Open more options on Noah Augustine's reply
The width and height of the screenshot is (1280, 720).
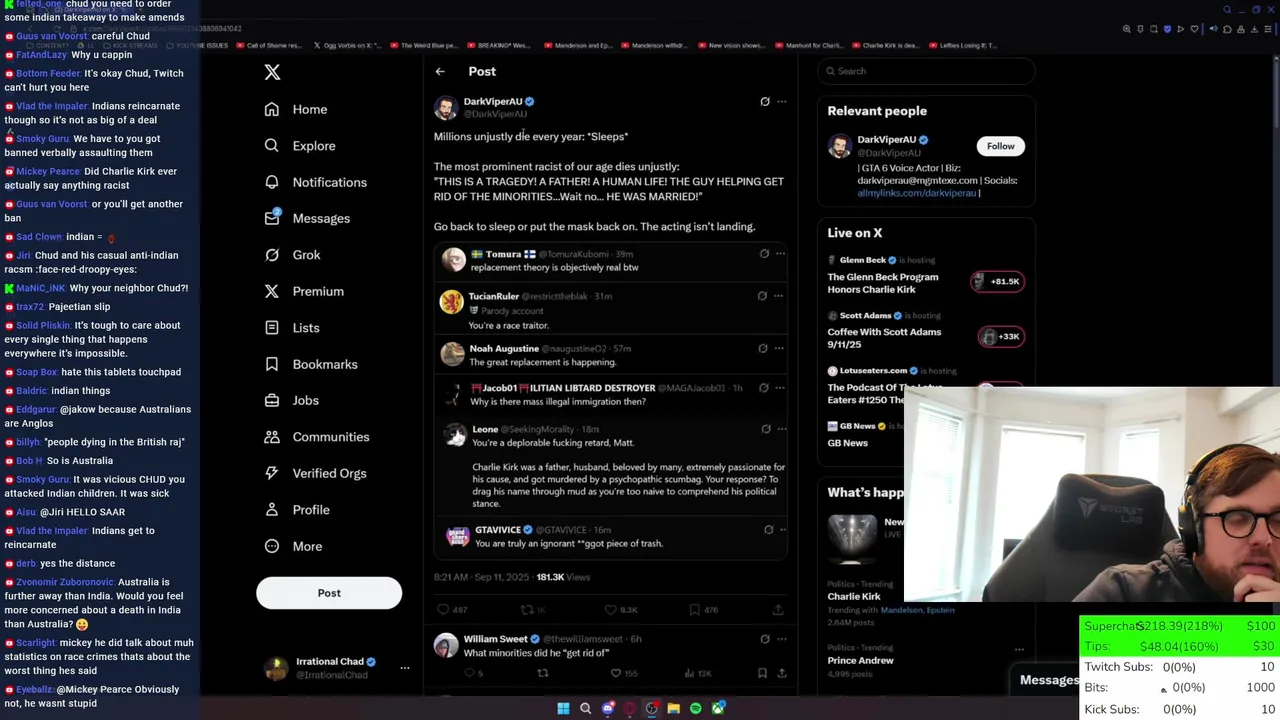(x=780, y=348)
